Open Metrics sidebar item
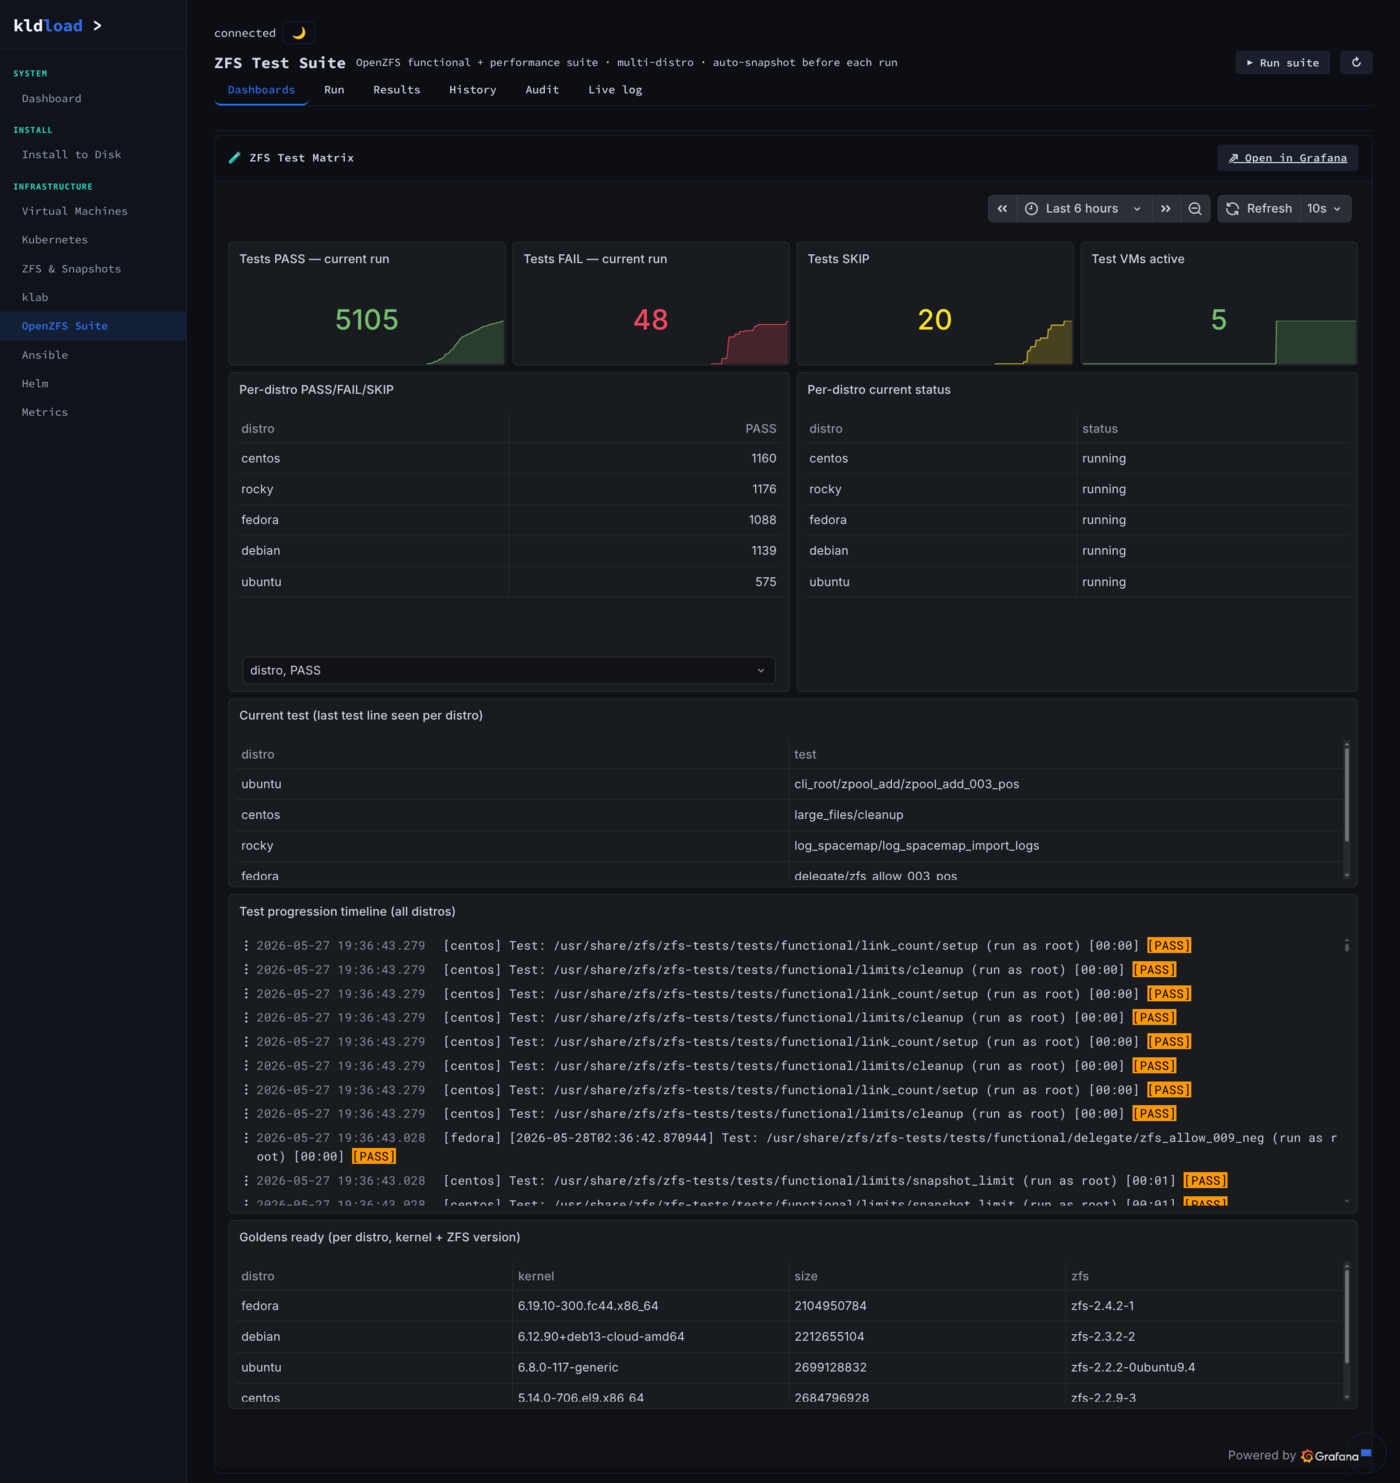 point(93,413)
